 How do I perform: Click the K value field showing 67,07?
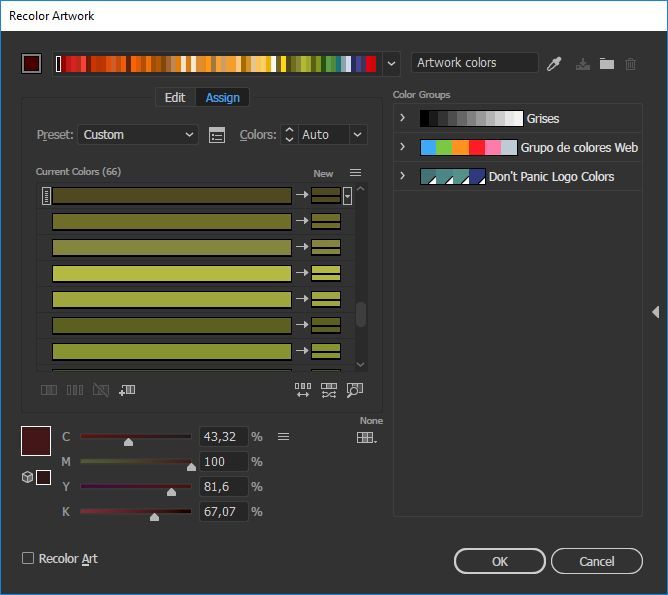[x=223, y=512]
